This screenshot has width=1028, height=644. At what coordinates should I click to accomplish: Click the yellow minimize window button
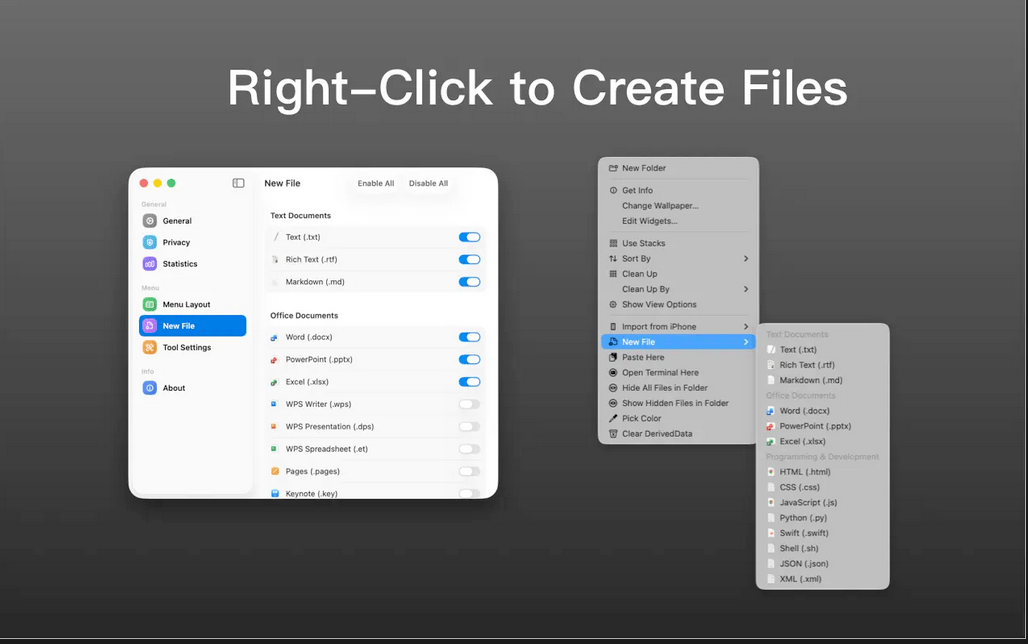point(157,184)
